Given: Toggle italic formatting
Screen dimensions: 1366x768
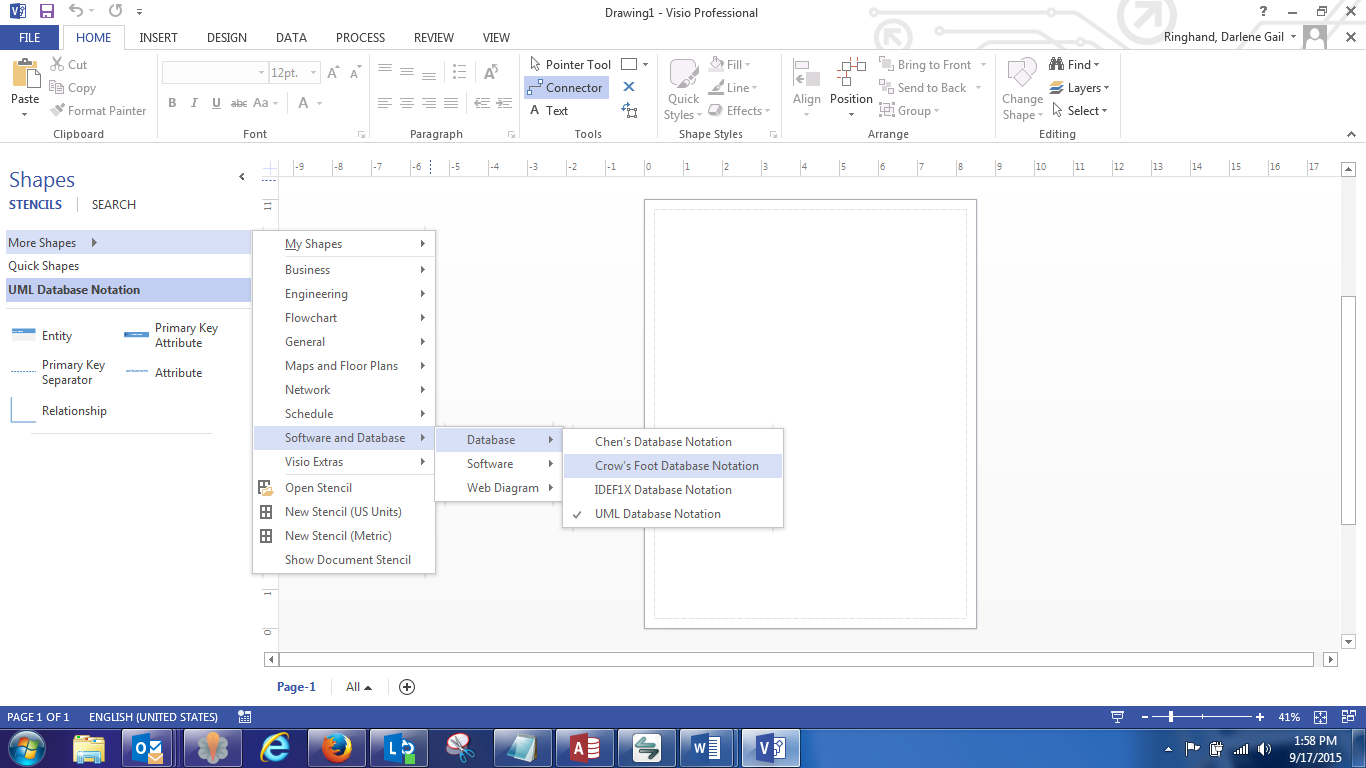Looking at the screenshot, I should click(x=193, y=102).
